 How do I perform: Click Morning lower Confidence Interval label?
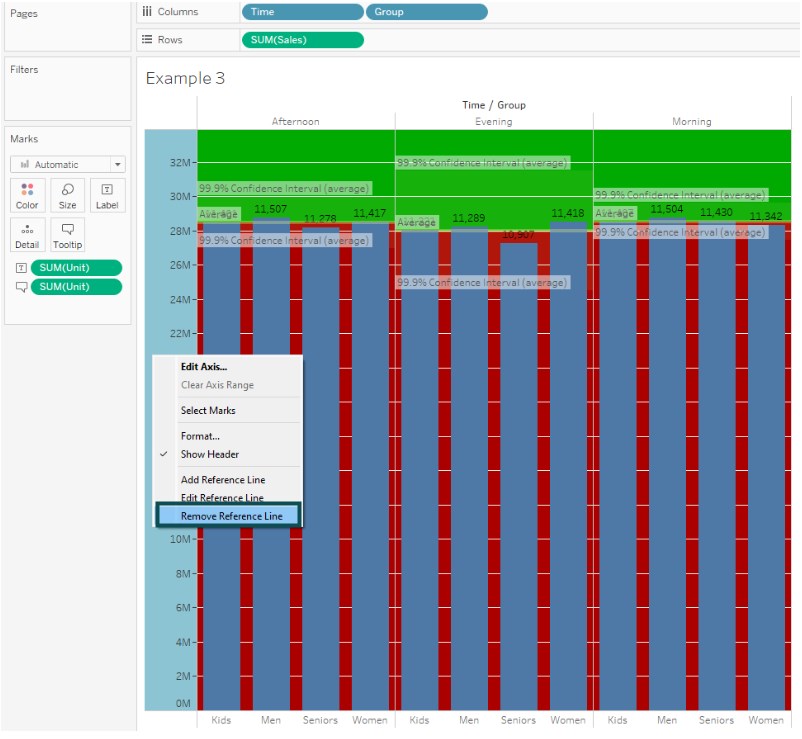pos(681,232)
